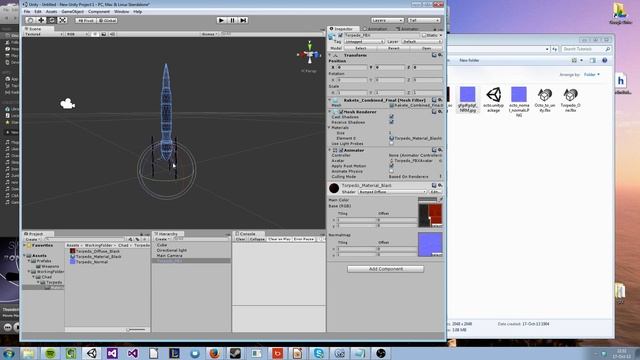Image resolution: width=640 pixels, height=360 pixels.
Task: Toggle the Use Light Probes checkbox
Action: [x=391, y=144]
